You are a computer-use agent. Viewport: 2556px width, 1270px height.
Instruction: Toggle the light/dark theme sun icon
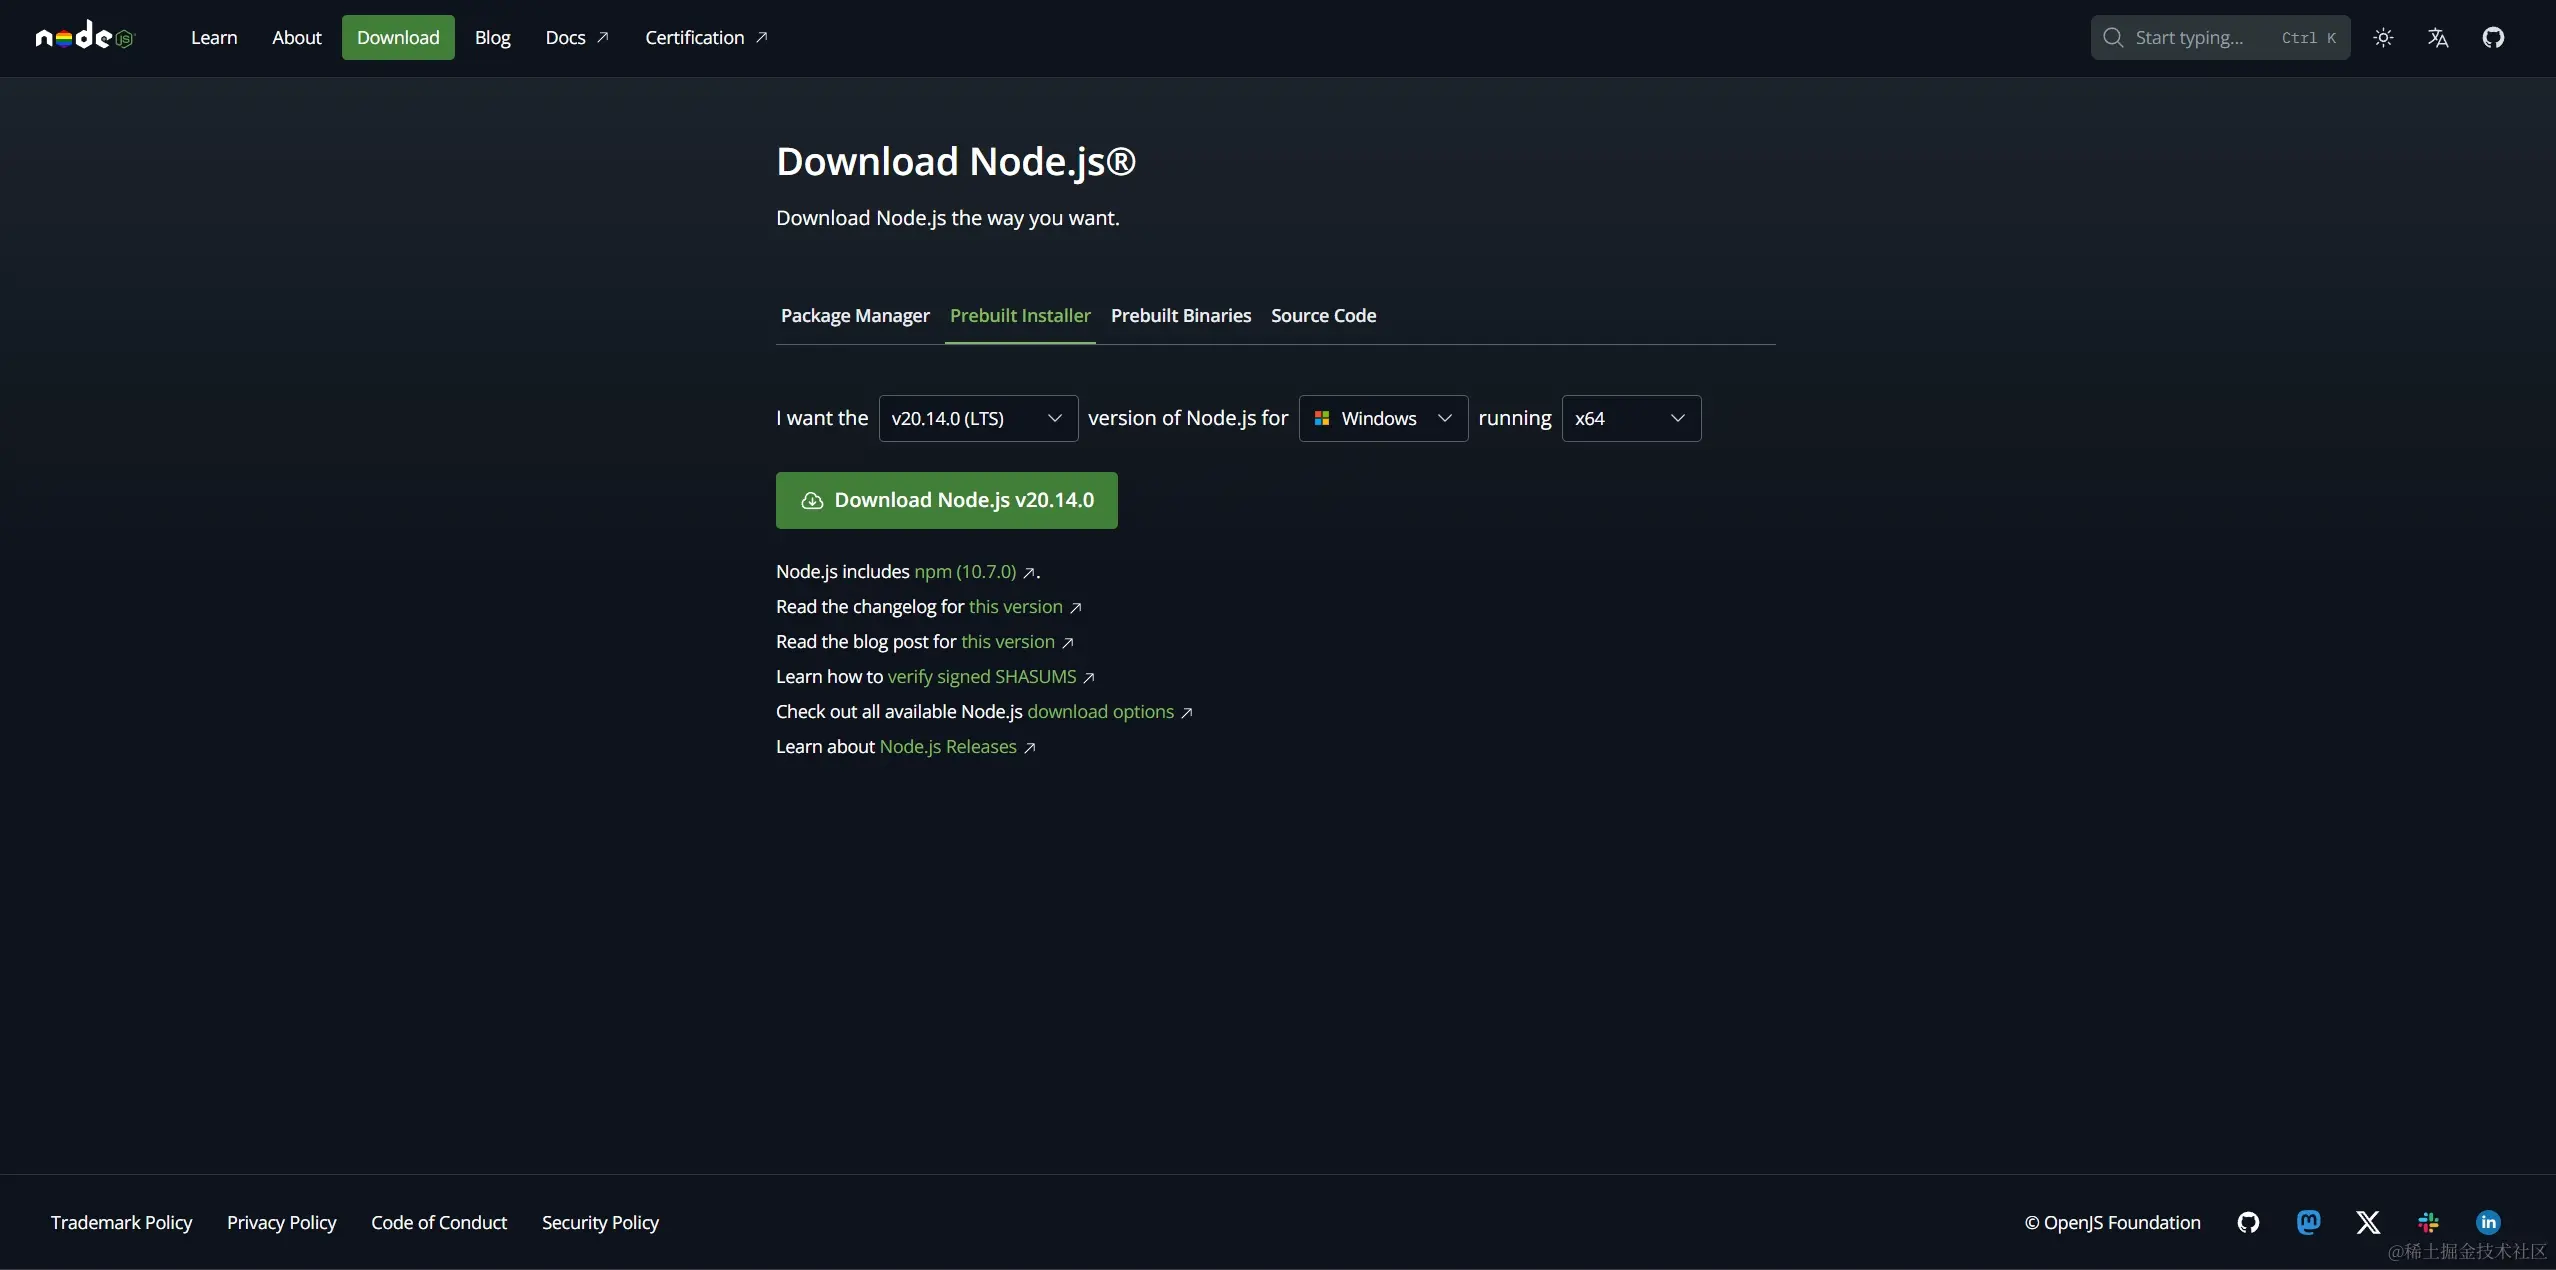coord(2383,38)
